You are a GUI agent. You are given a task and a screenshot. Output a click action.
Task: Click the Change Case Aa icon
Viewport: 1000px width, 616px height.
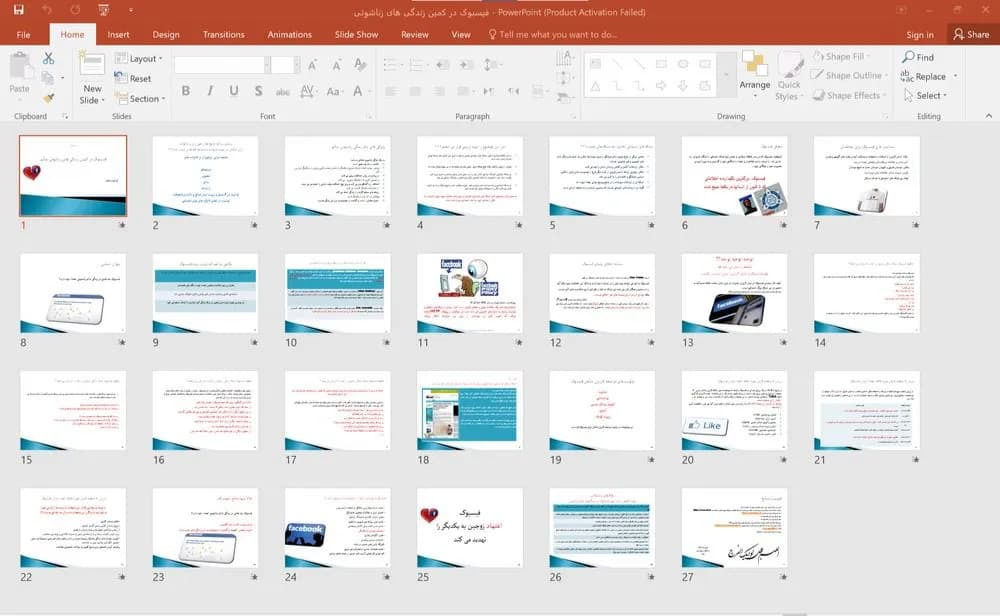tap(333, 91)
